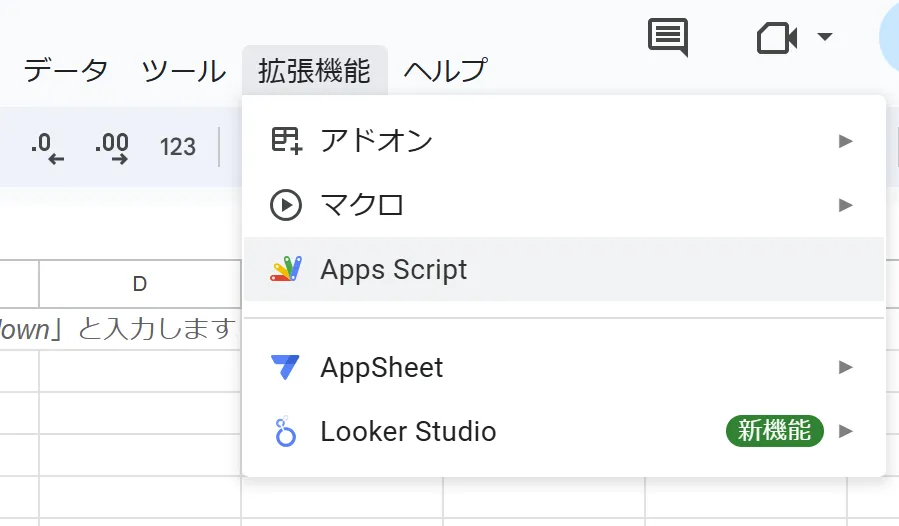Open the ツール menu
This screenshot has height=526, width=899.
pos(183,71)
